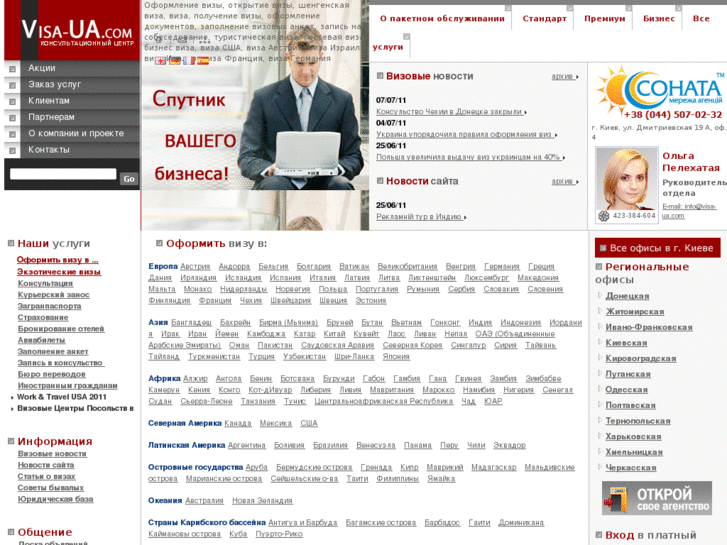Click the Go search button

[x=129, y=179]
